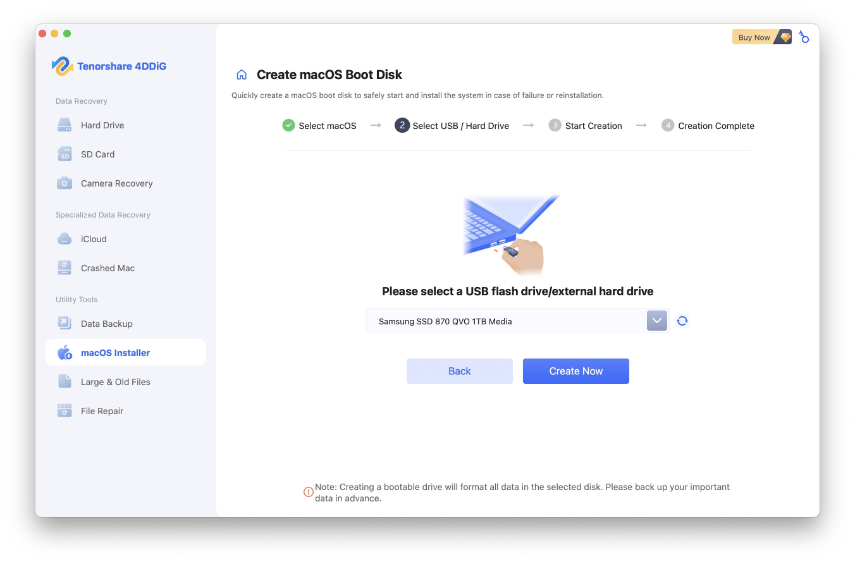The height and width of the screenshot is (564, 855).
Task: Select the Samsung SSD 870 QVO field
Action: [x=517, y=321]
